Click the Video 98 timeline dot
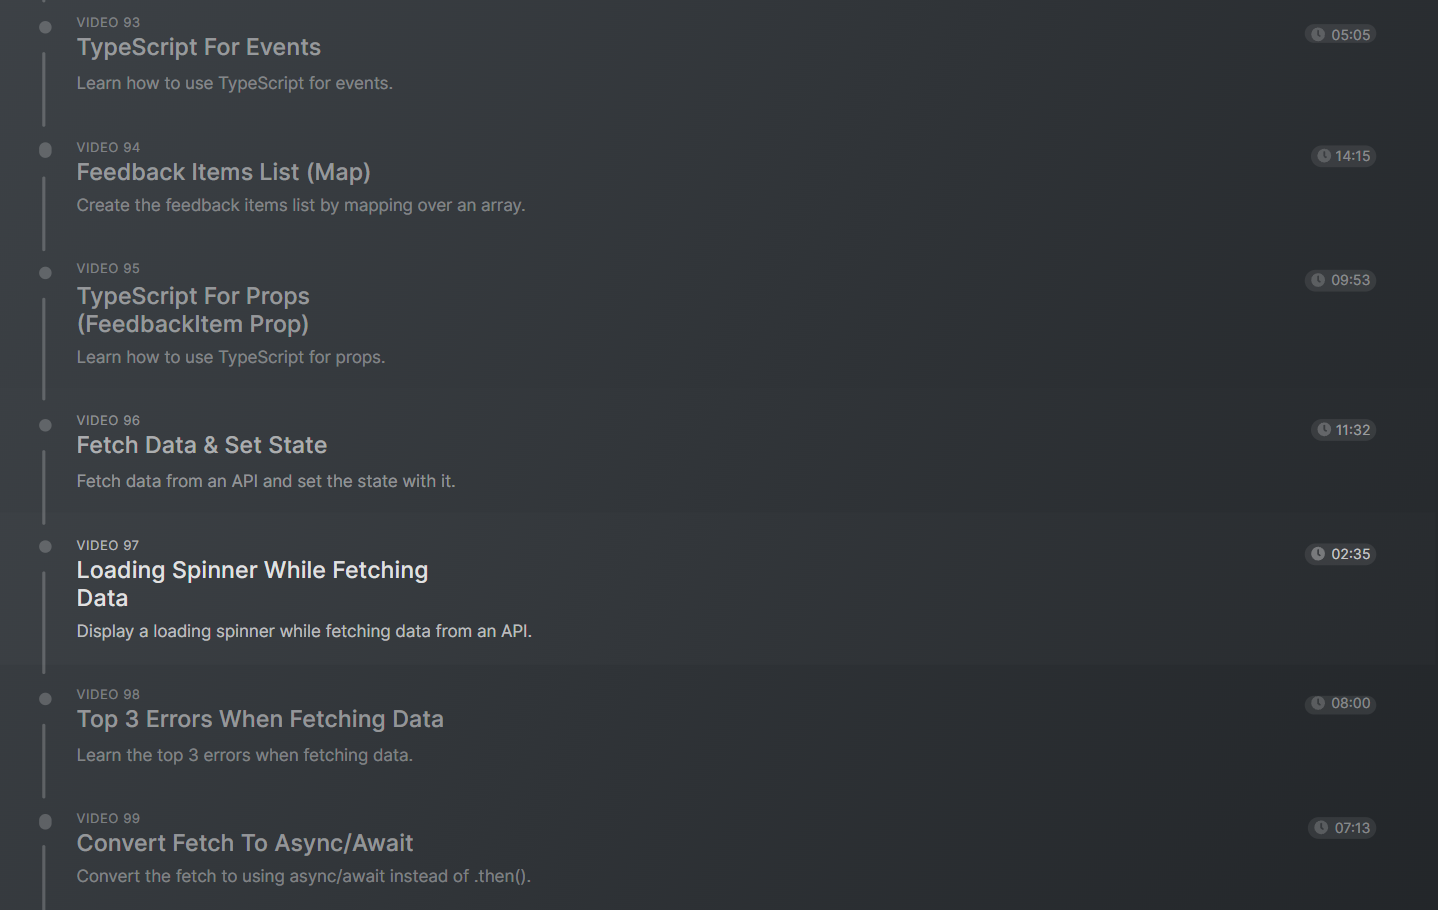This screenshot has width=1438, height=910. click(45, 699)
